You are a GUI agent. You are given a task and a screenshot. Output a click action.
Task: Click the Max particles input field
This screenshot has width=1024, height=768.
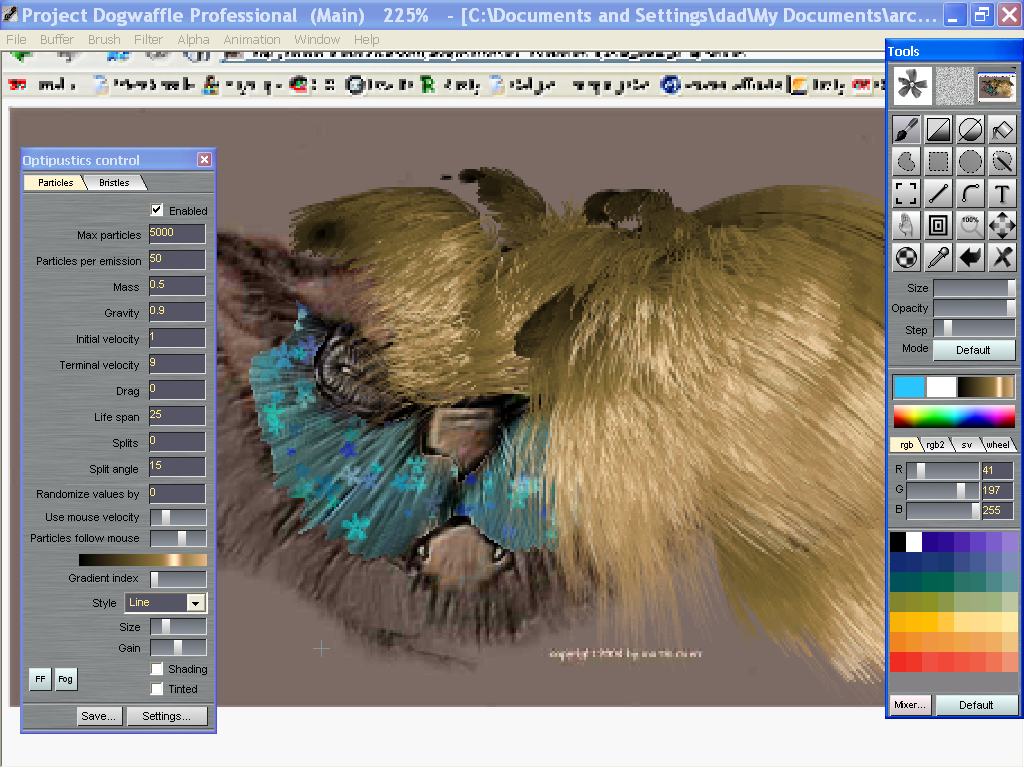pos(177,233)
